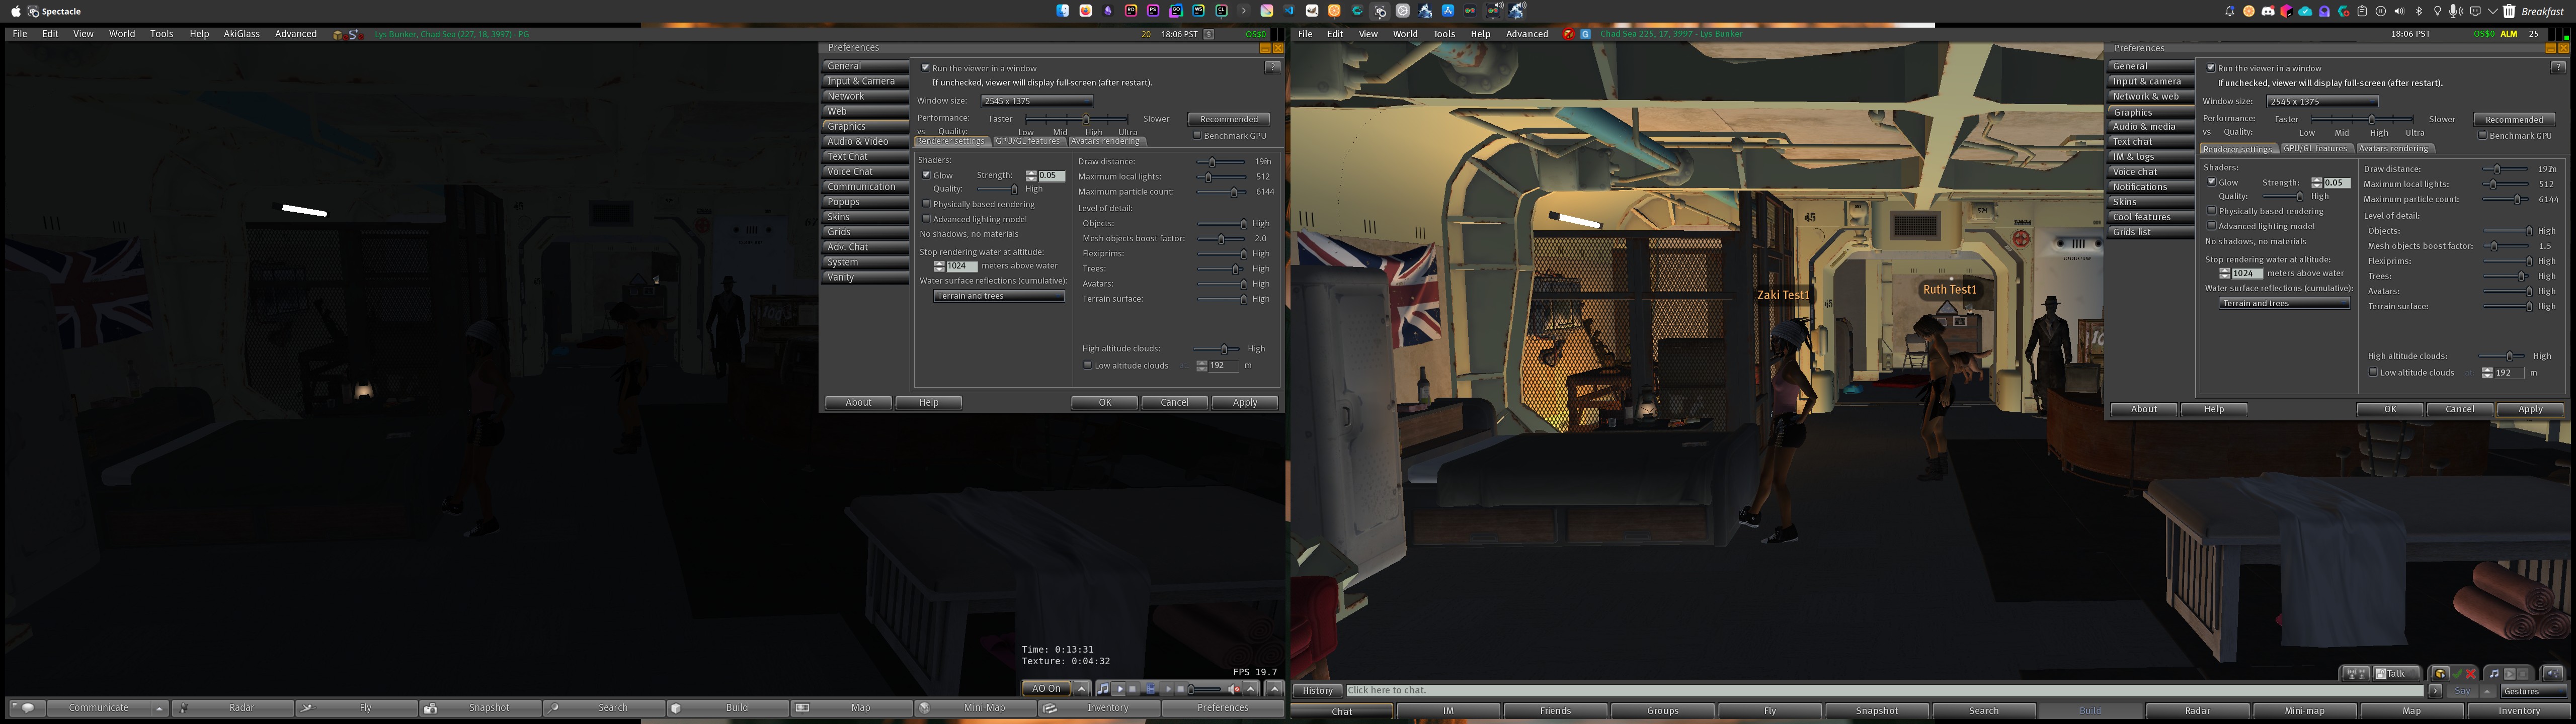Adjust Draw distance slider in left Preferences
The image size is (2576, 724).
[1220, 162]
